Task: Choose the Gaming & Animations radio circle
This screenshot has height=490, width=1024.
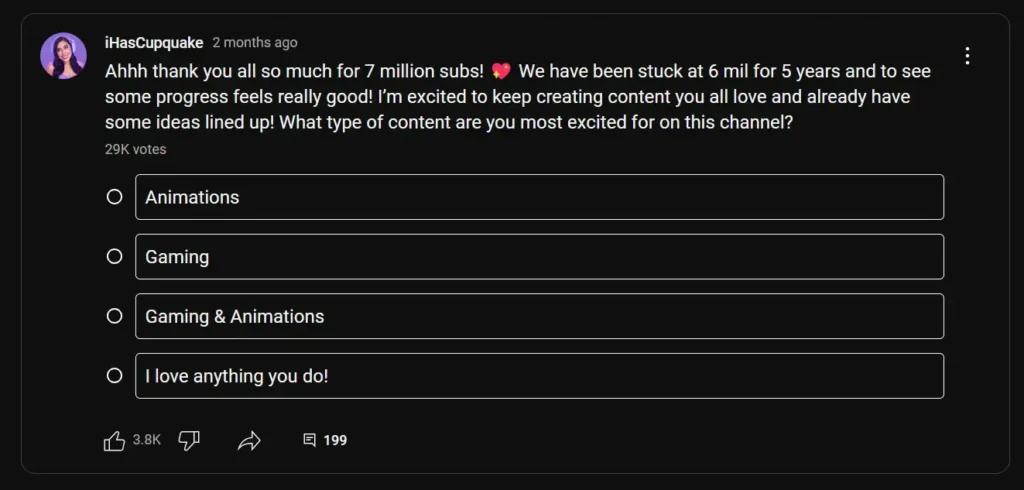Action: point(115,316)
